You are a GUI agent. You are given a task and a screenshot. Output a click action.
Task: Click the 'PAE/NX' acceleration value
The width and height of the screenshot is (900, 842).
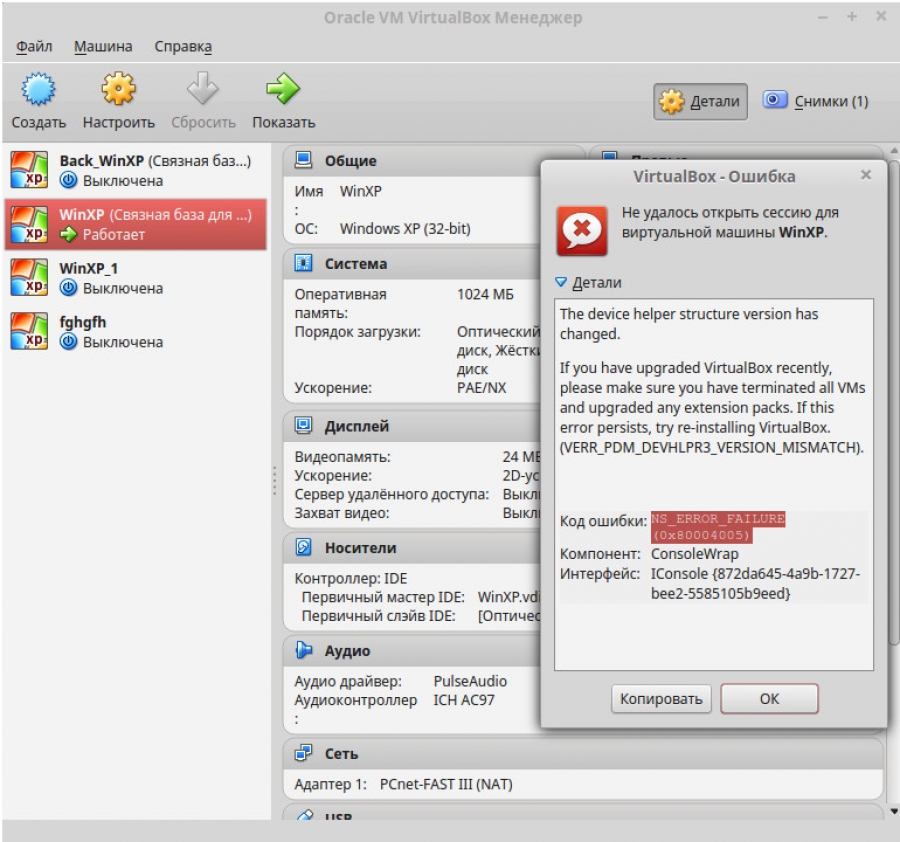pyautogui.click(x=482, y=388)
